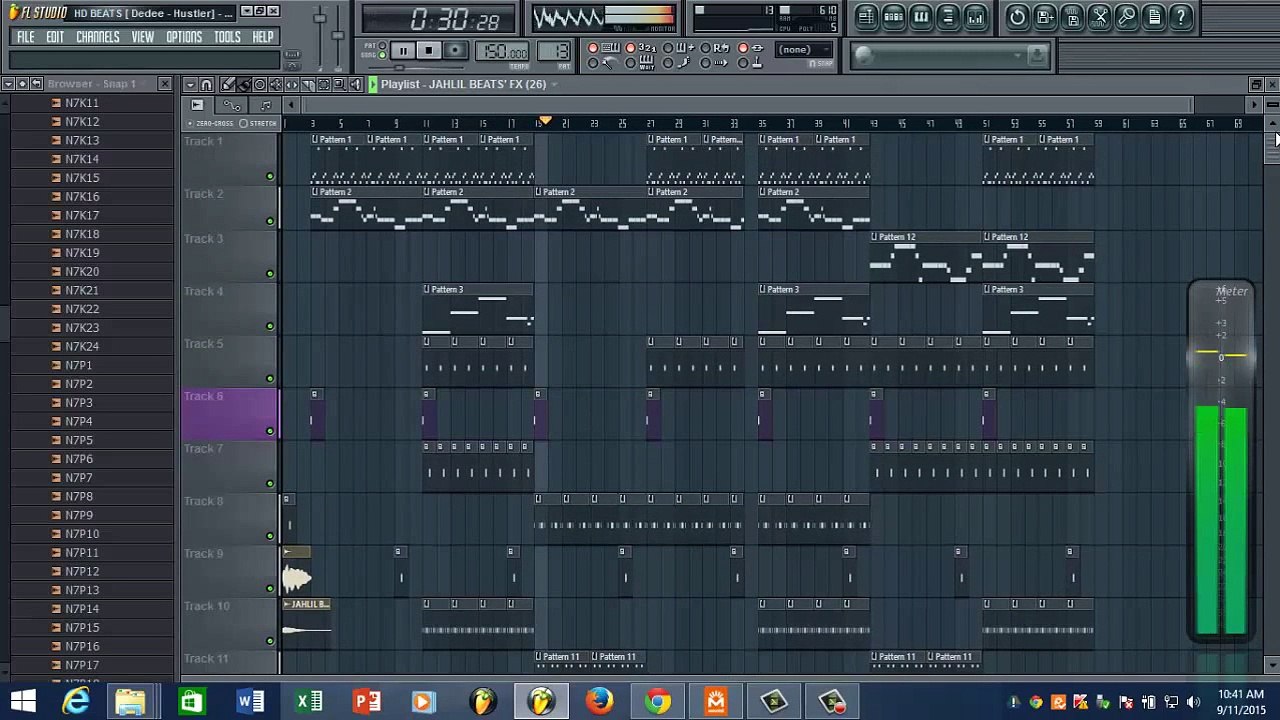
Task: Open Microsoft Word from the taskbar
Action: 250,701
